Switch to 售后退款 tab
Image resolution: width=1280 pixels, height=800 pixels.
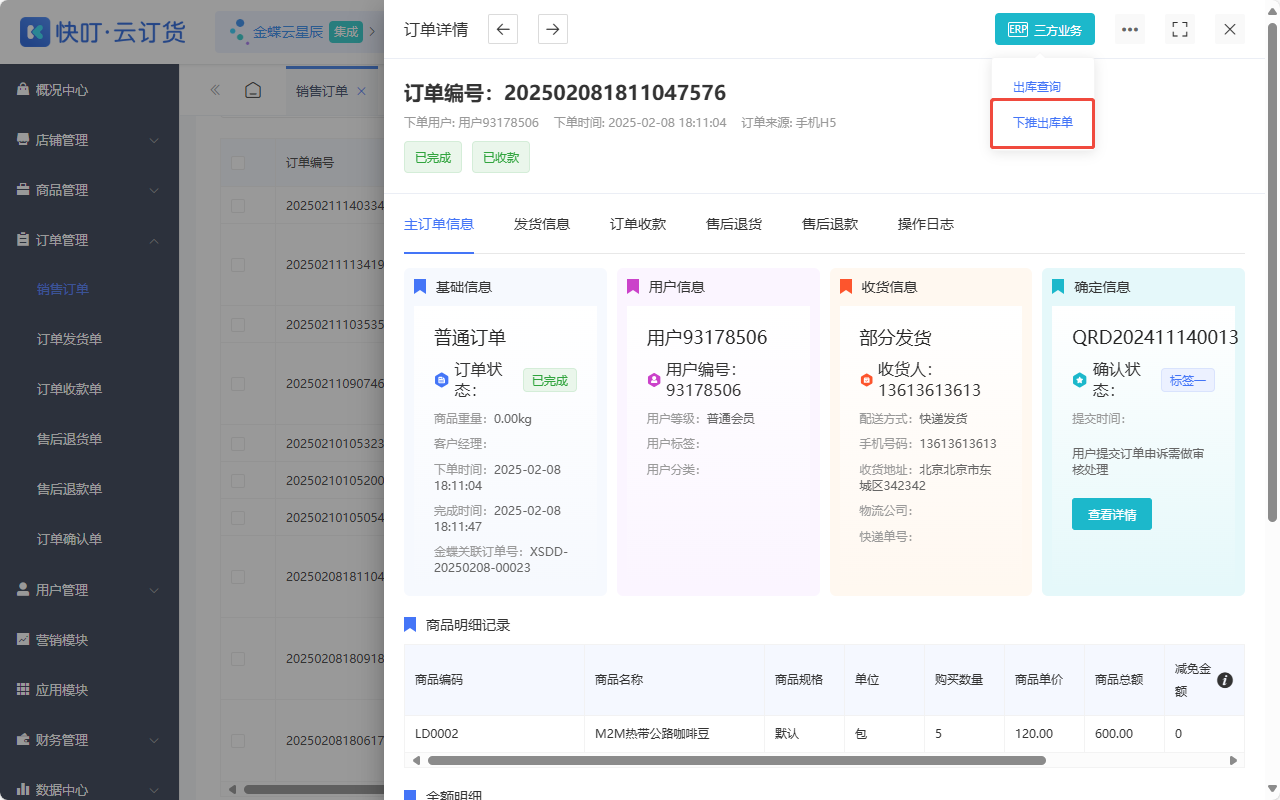click(830, 224)
